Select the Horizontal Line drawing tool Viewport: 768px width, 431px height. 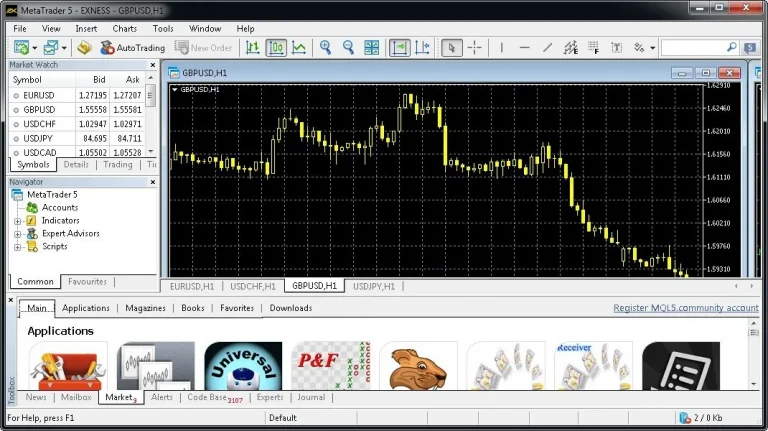point(525,48)
